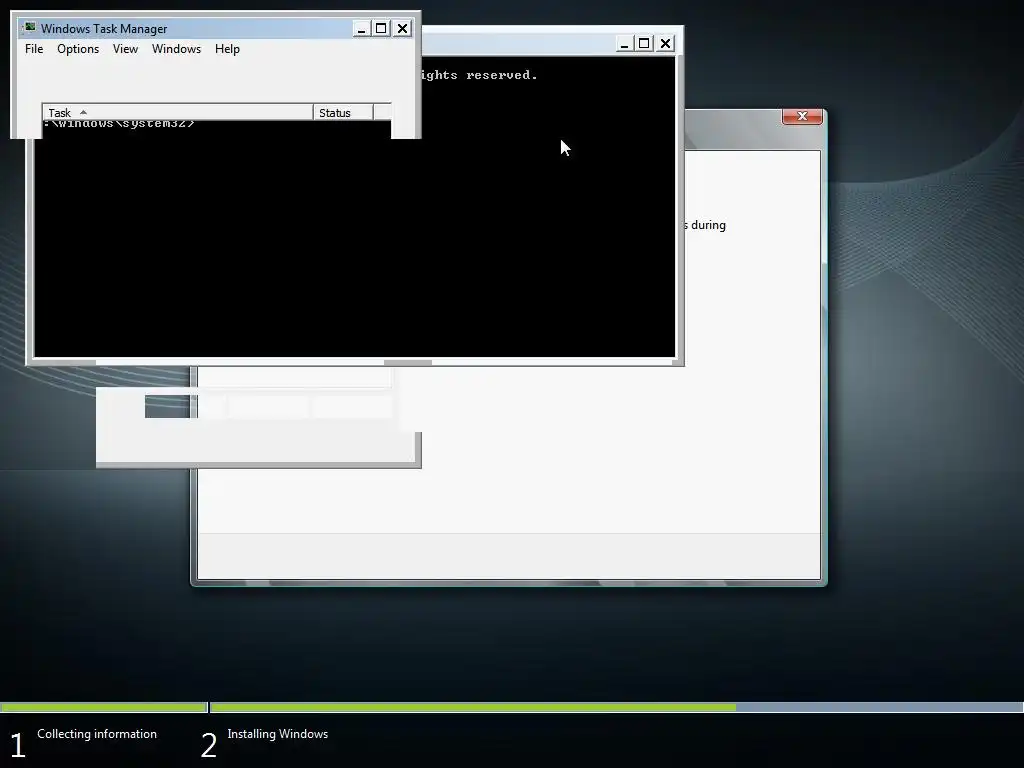Close the command prompt window
Screen dimensions: 1024x768
coord(665,43)
